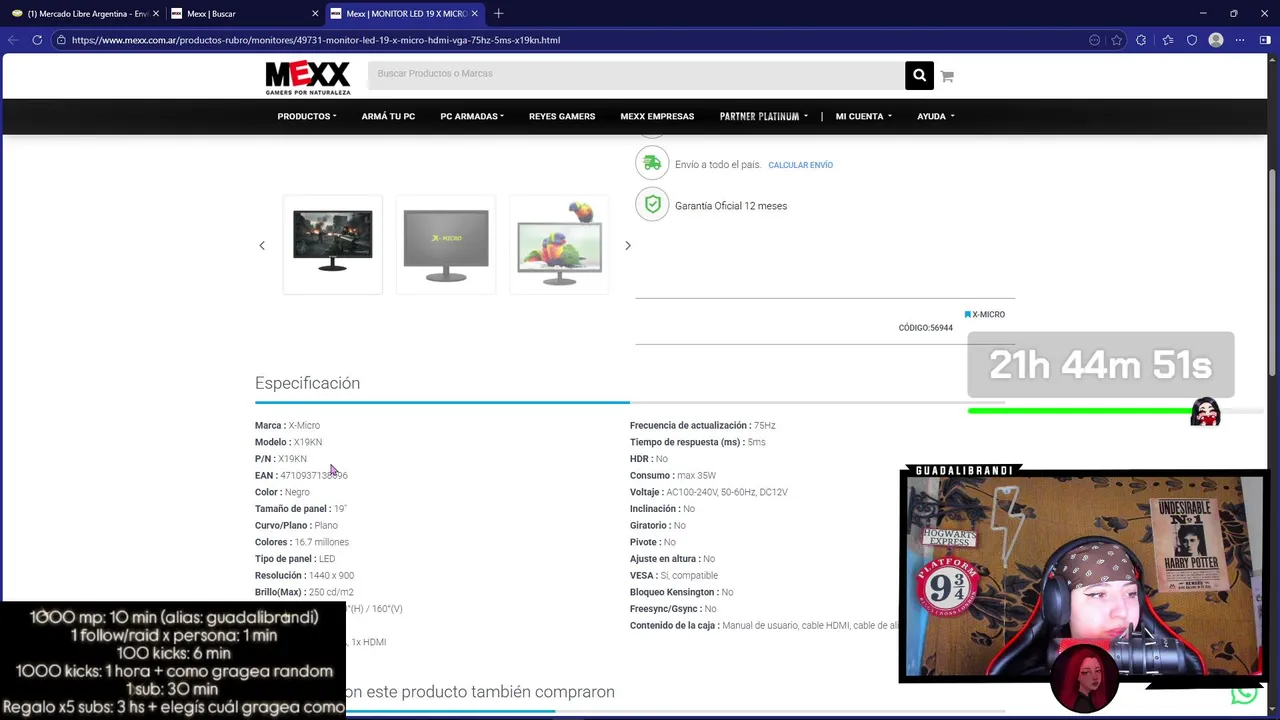The width and height of the screenshot is (1280, 720).
Task: Open the ARMÁ TU PC menu item
Action: point(388,116)
